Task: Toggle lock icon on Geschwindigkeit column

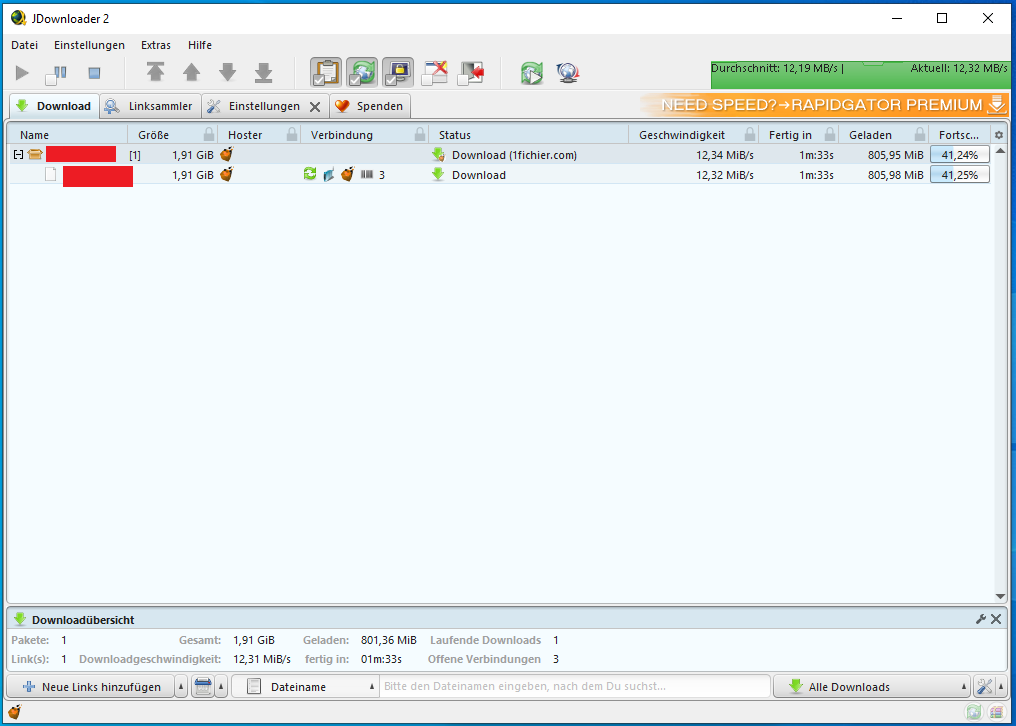Action: click(750, 134)
